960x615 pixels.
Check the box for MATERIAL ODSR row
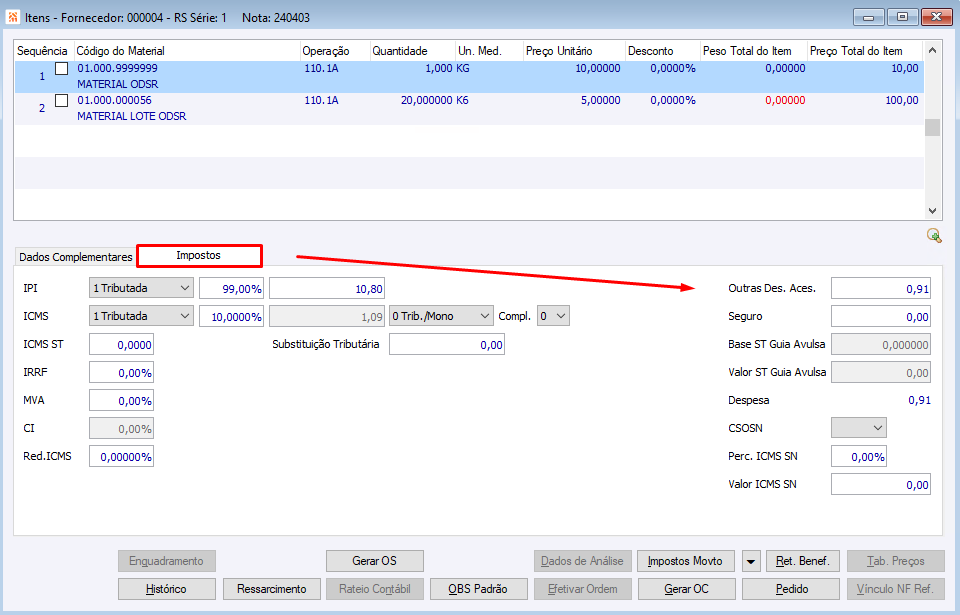click(61, 69)
